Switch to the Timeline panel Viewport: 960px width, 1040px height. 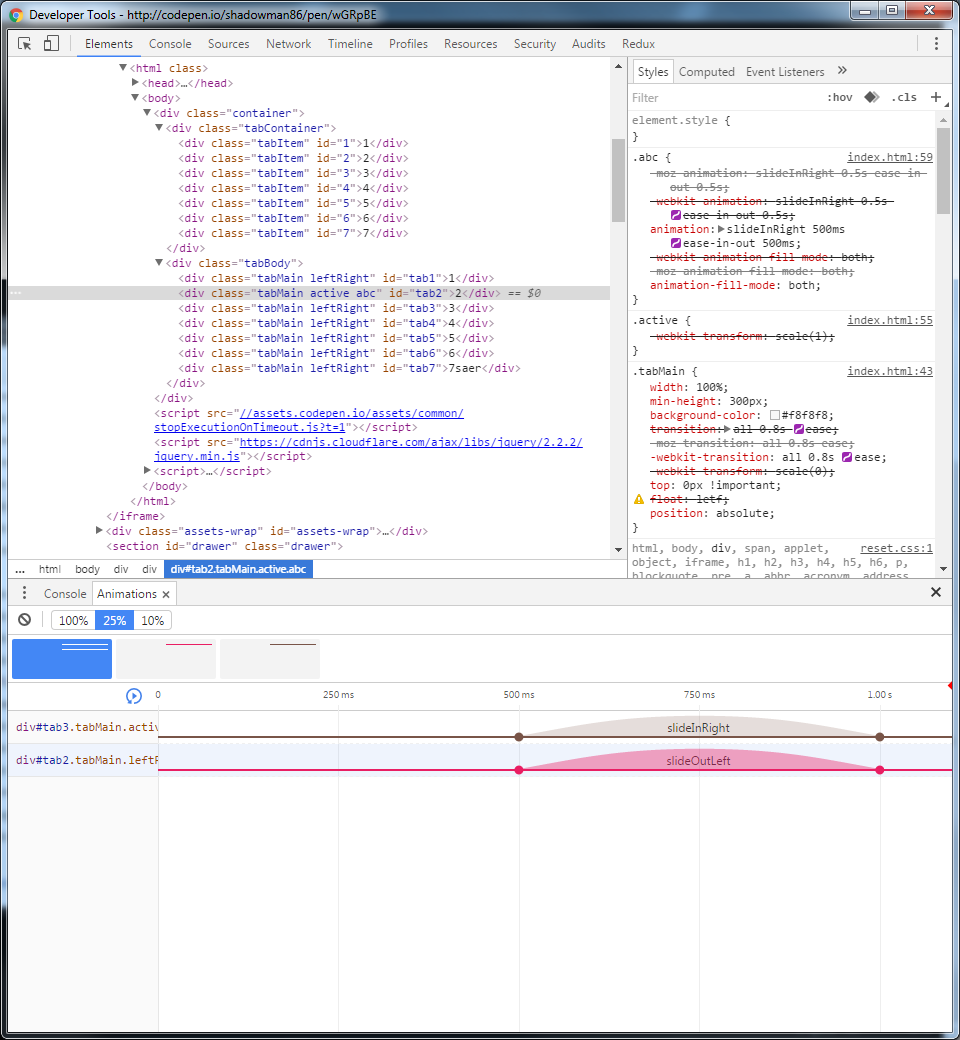pyautogui.click(x=350, y=44)
